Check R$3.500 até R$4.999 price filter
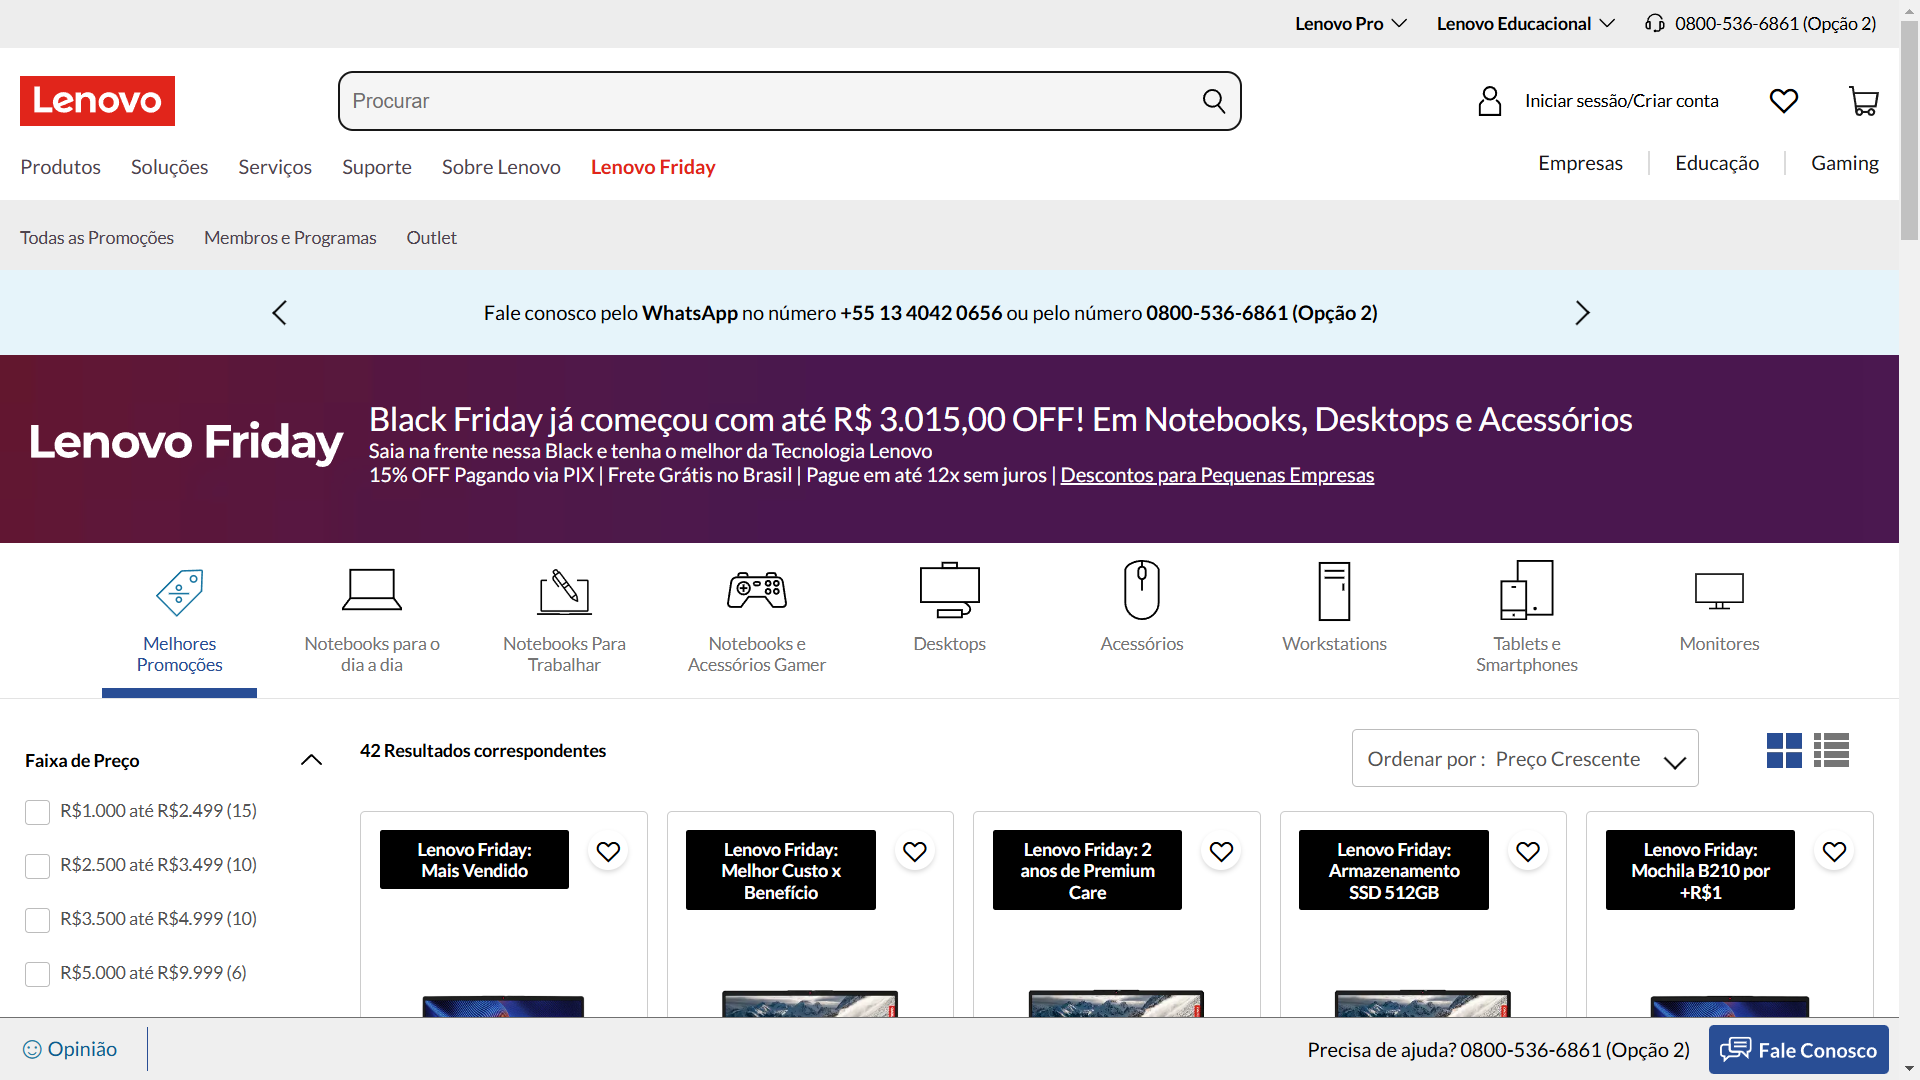The height and width of the screenshot is (1080, 1920). (37, 920)
